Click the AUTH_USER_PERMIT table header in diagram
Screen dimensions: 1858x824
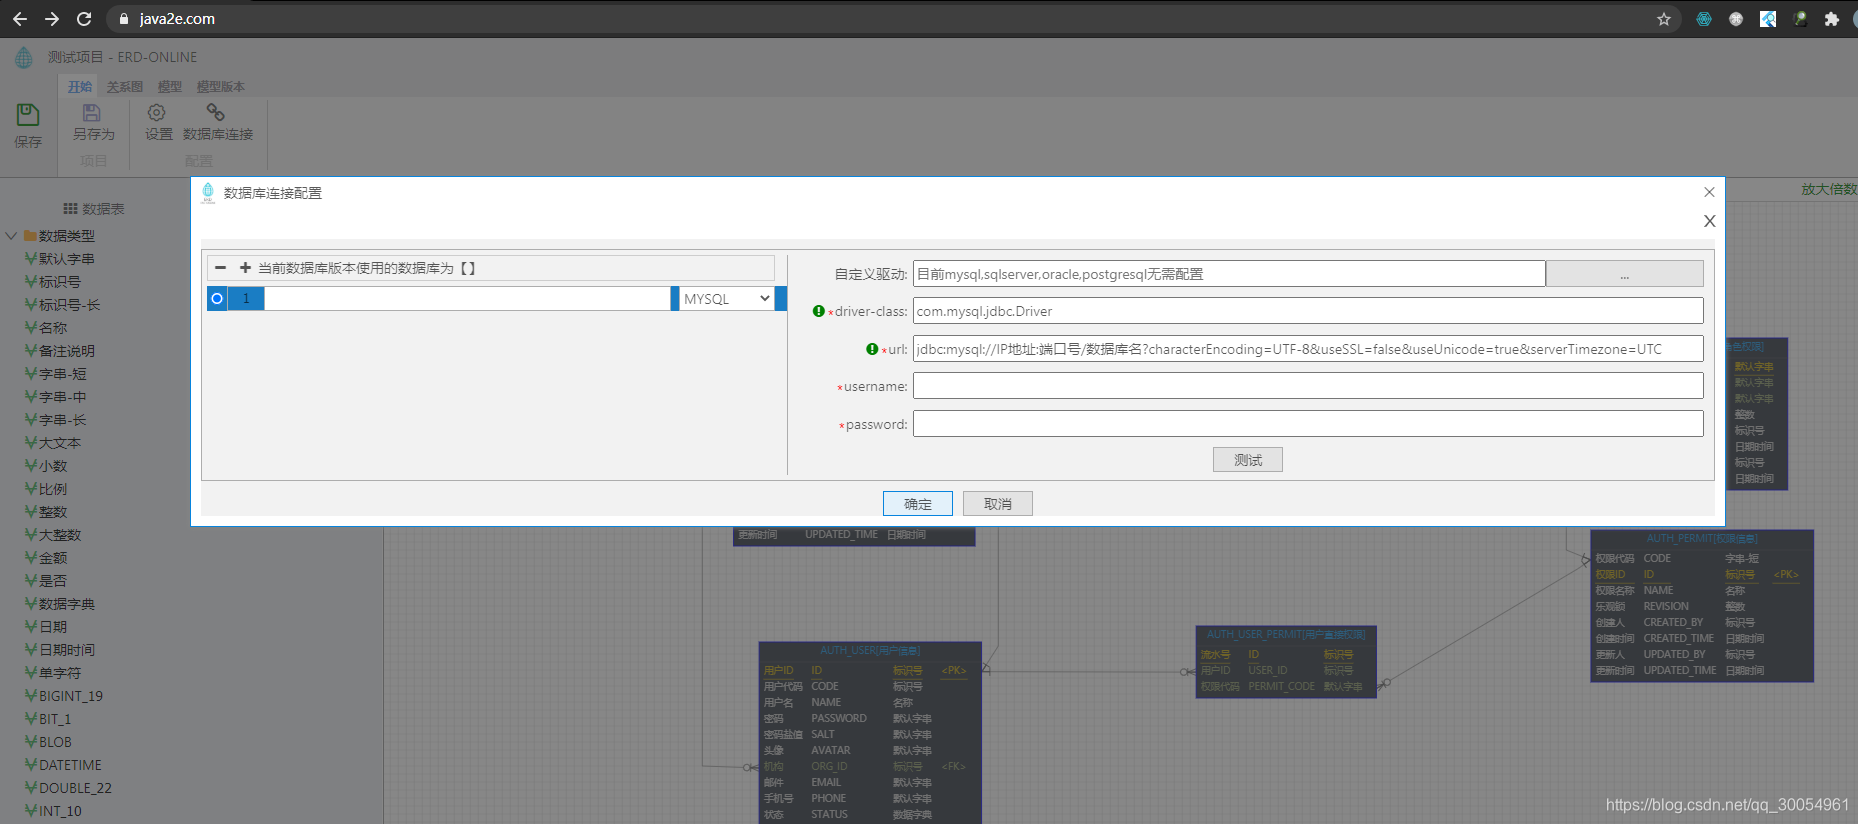pyautogui.click(x=1286, y=634)
